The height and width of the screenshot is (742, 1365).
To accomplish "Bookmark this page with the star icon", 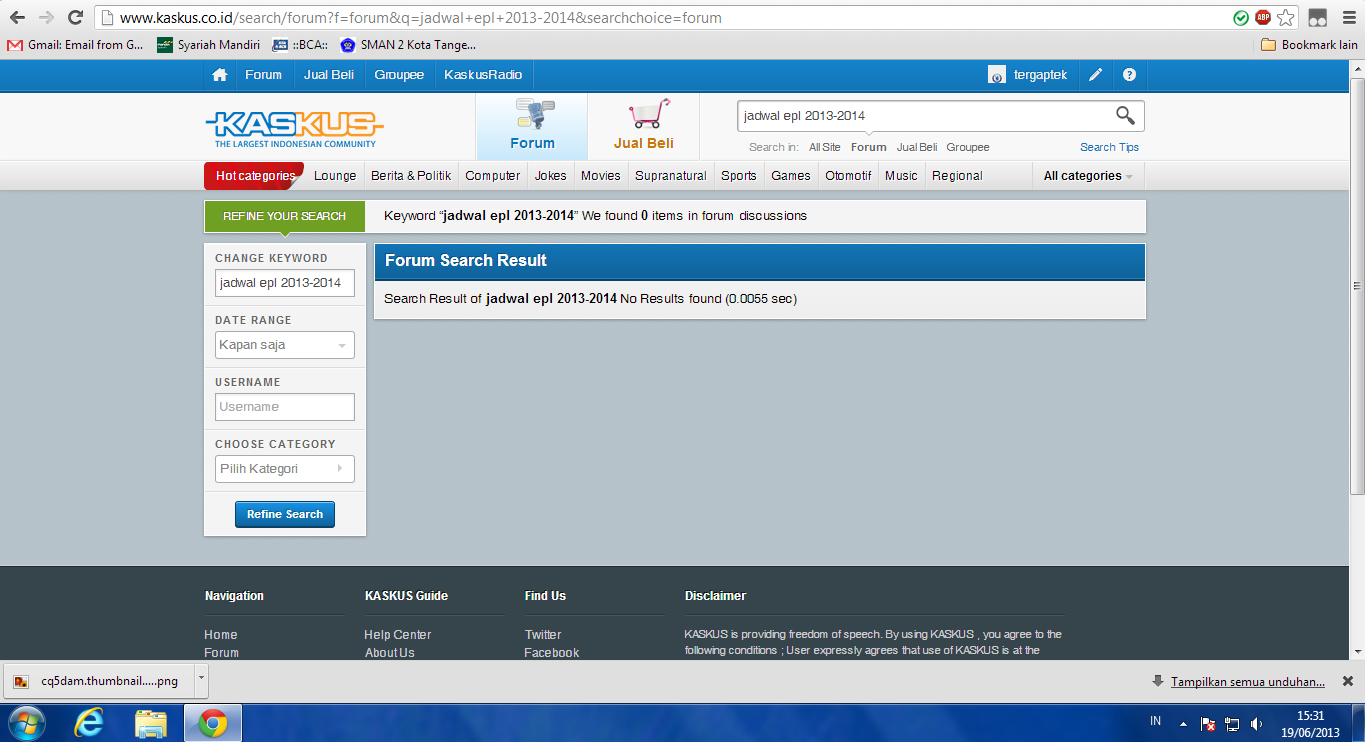I will [1286, 17].
